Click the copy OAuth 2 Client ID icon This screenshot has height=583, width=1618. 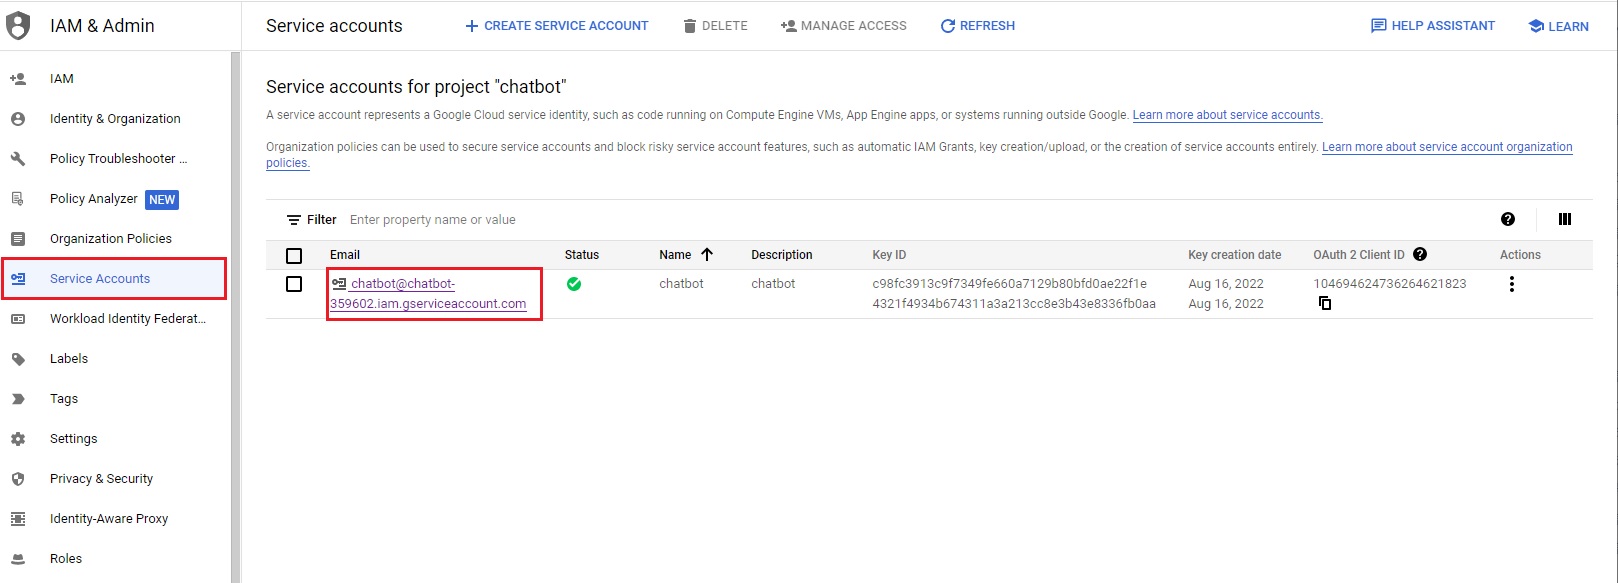tap(1325, 303)
